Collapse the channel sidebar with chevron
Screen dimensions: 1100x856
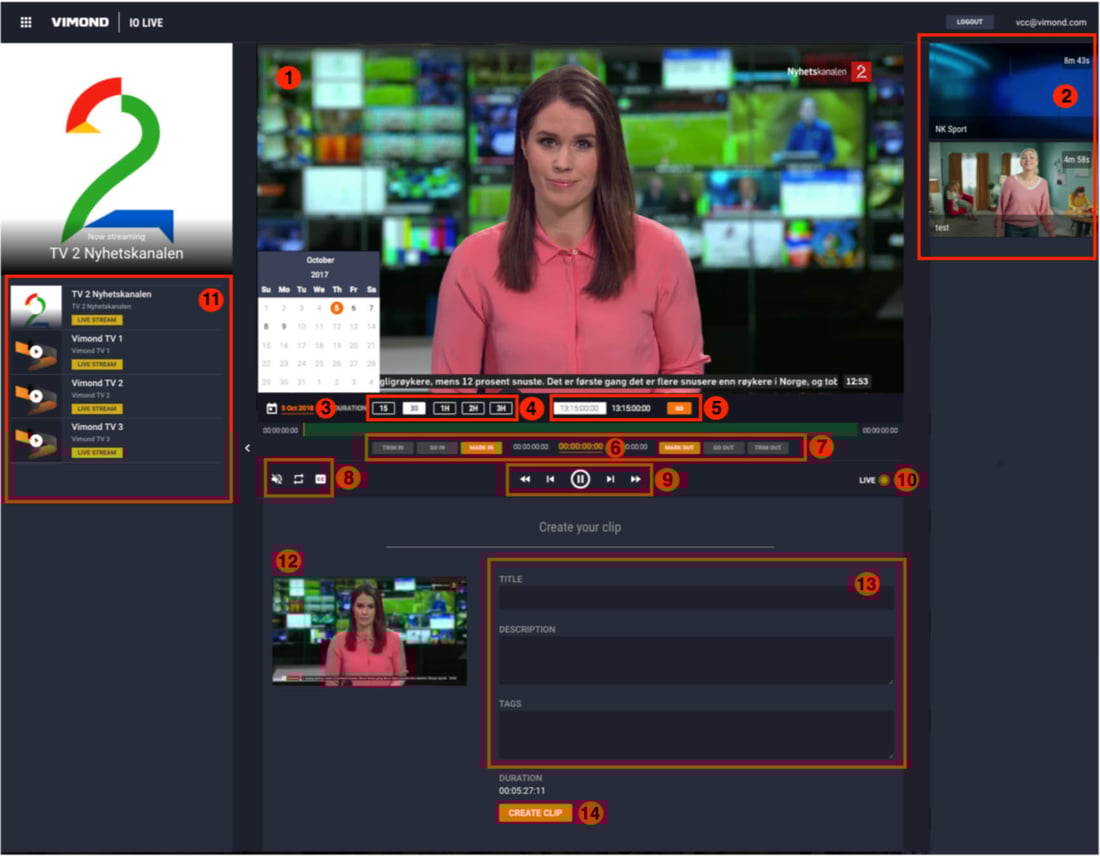(248, 448)
